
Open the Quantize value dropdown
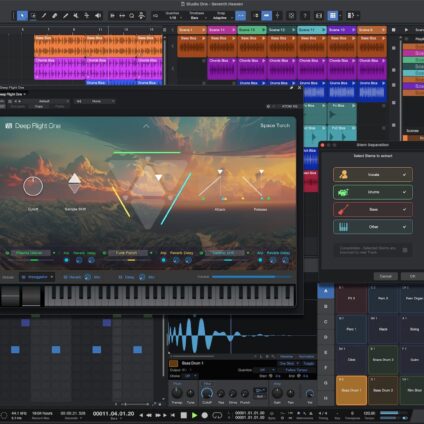pyautogui.click(x=173, y=16)
